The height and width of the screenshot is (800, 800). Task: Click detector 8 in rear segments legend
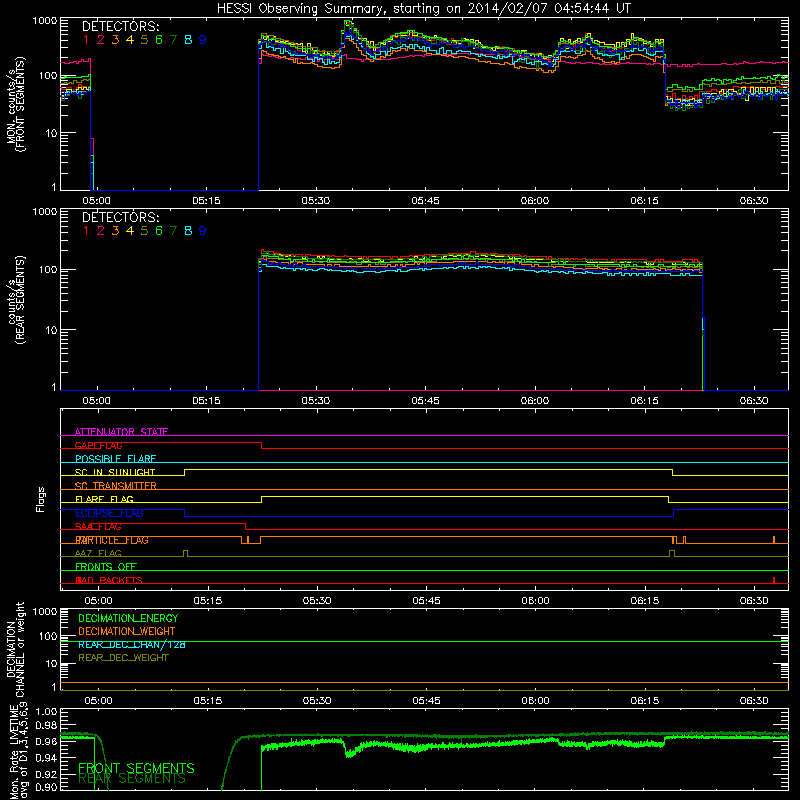pos(188,231)
